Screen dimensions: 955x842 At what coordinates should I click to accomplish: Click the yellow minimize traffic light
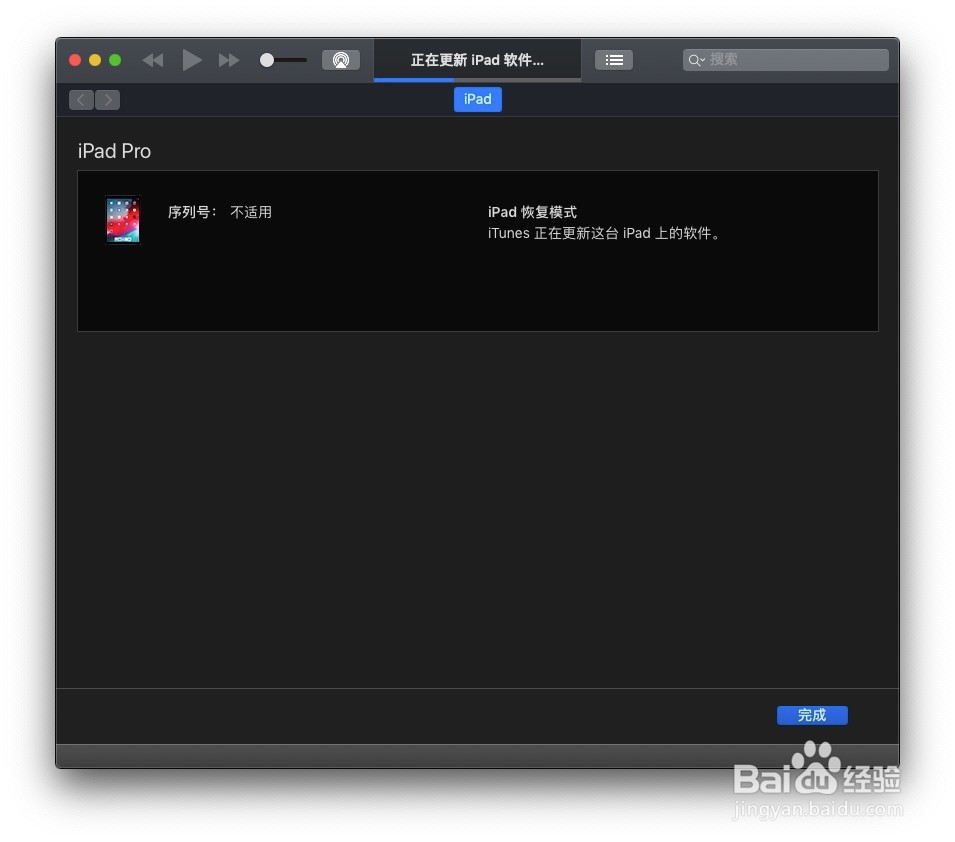[94, 60]
